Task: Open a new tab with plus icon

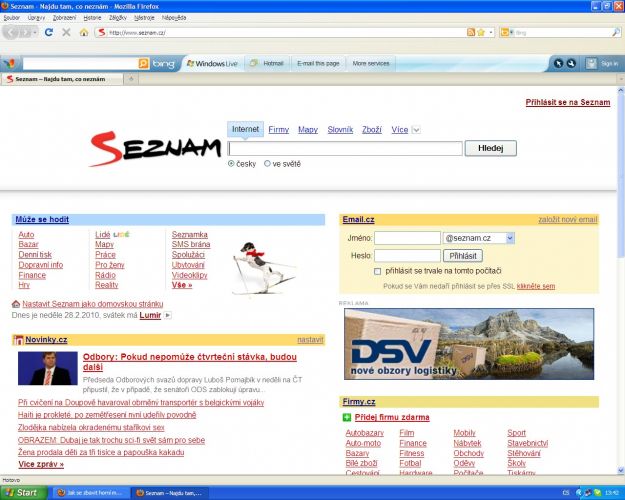Action: coord(131,79)
